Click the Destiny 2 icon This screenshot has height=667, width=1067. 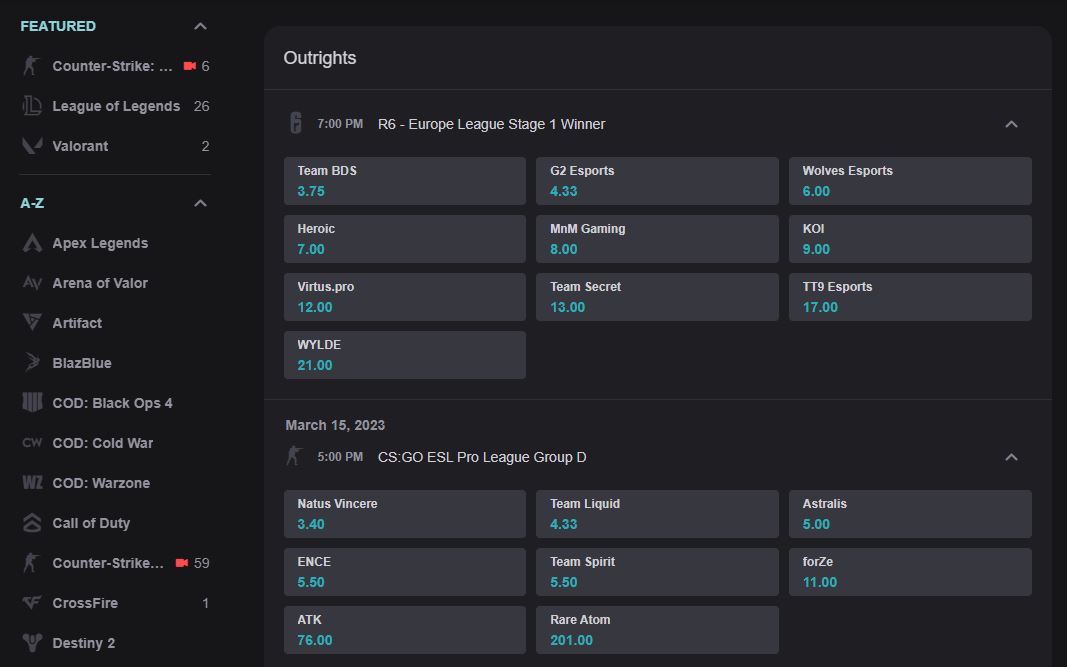(x=32, y=642)
